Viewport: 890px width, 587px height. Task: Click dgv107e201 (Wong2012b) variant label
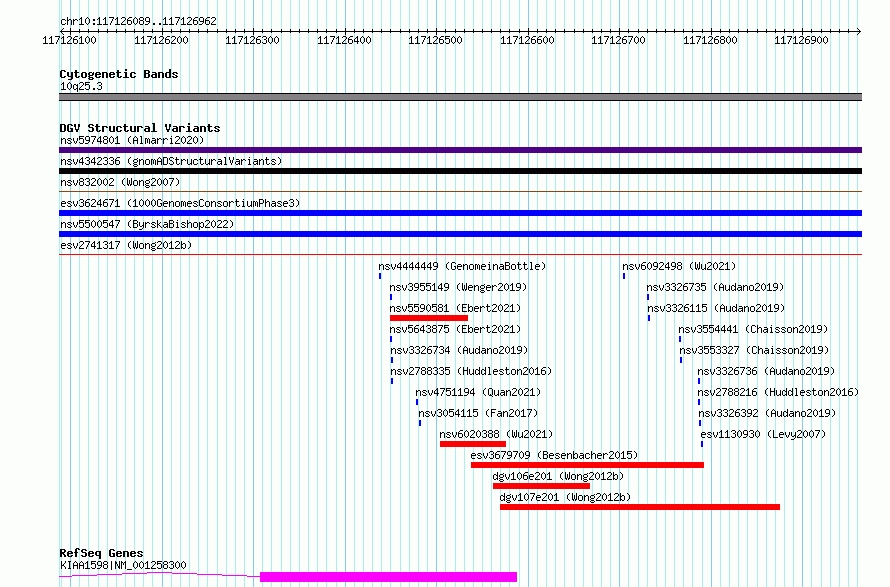coord(565,497)
